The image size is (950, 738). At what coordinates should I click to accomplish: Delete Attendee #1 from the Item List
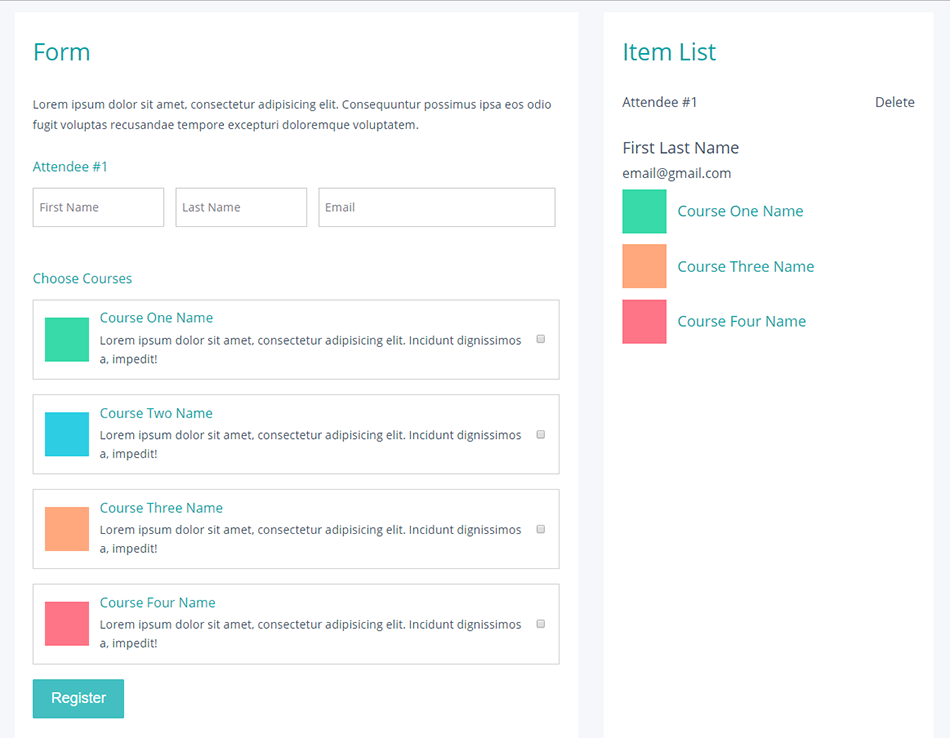point(894,101)
